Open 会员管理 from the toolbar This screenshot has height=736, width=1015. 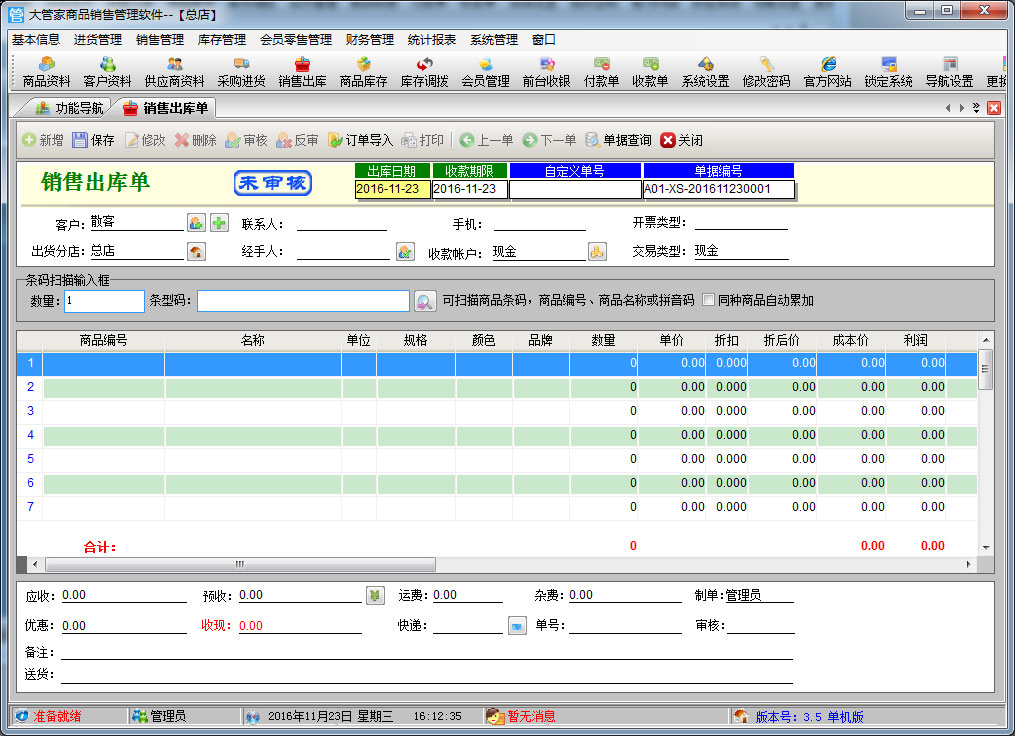[x=485, y=72]
